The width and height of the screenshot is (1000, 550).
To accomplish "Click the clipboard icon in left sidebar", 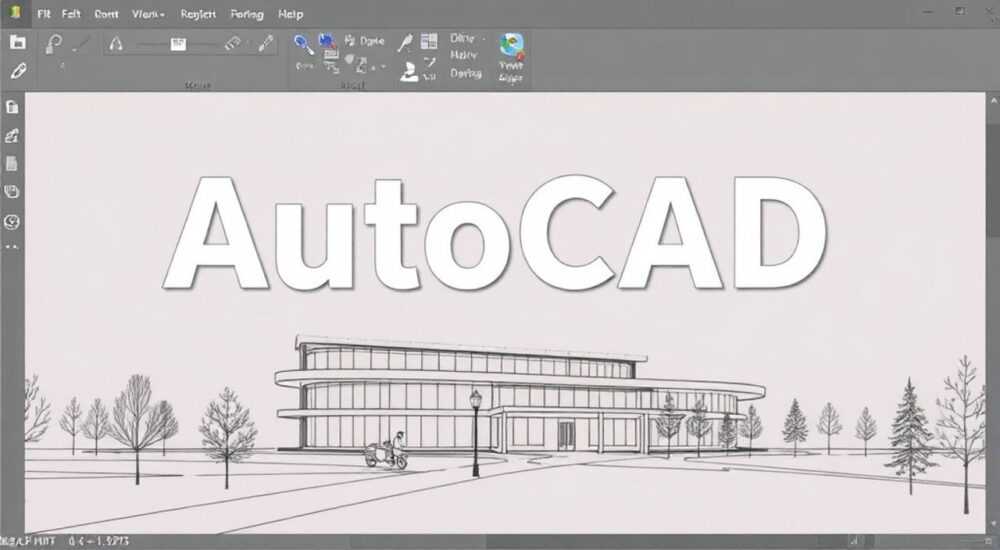I will [x=12, y=107].
